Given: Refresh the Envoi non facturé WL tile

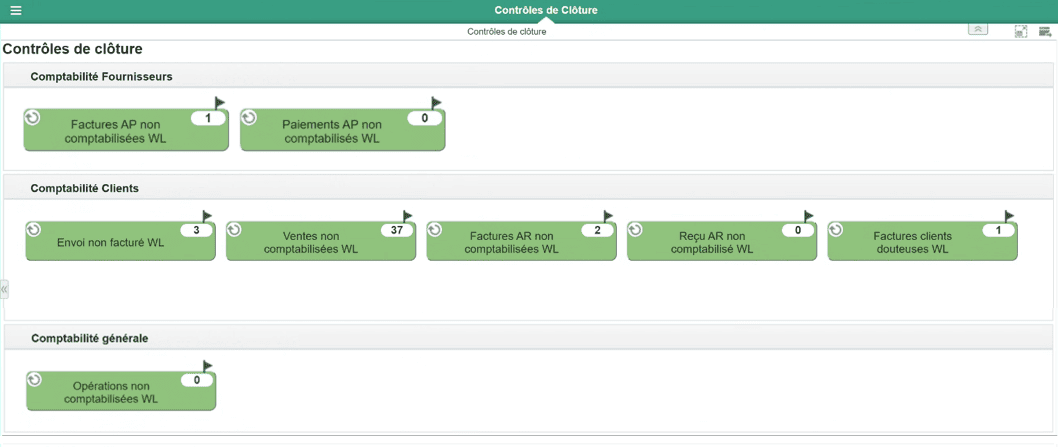Looking at the screenshot, I should (34, 230).
